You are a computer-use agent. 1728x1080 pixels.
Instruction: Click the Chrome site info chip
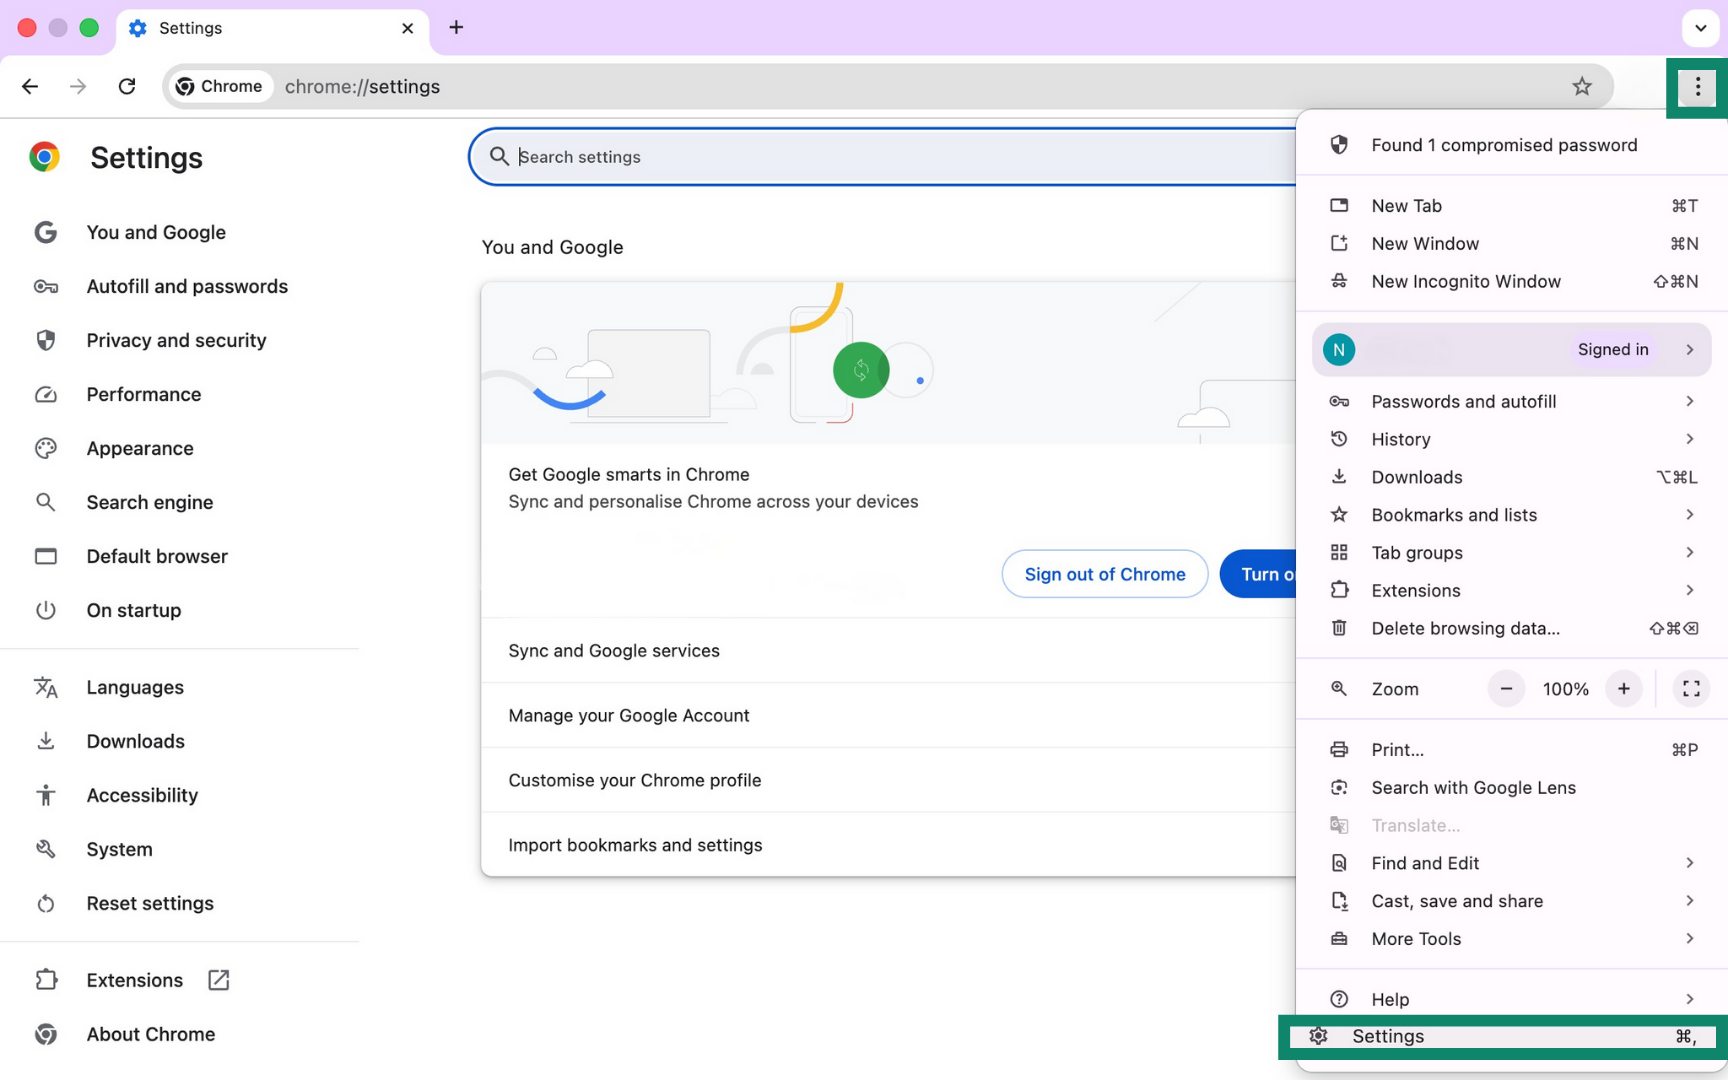coord(219,86)
